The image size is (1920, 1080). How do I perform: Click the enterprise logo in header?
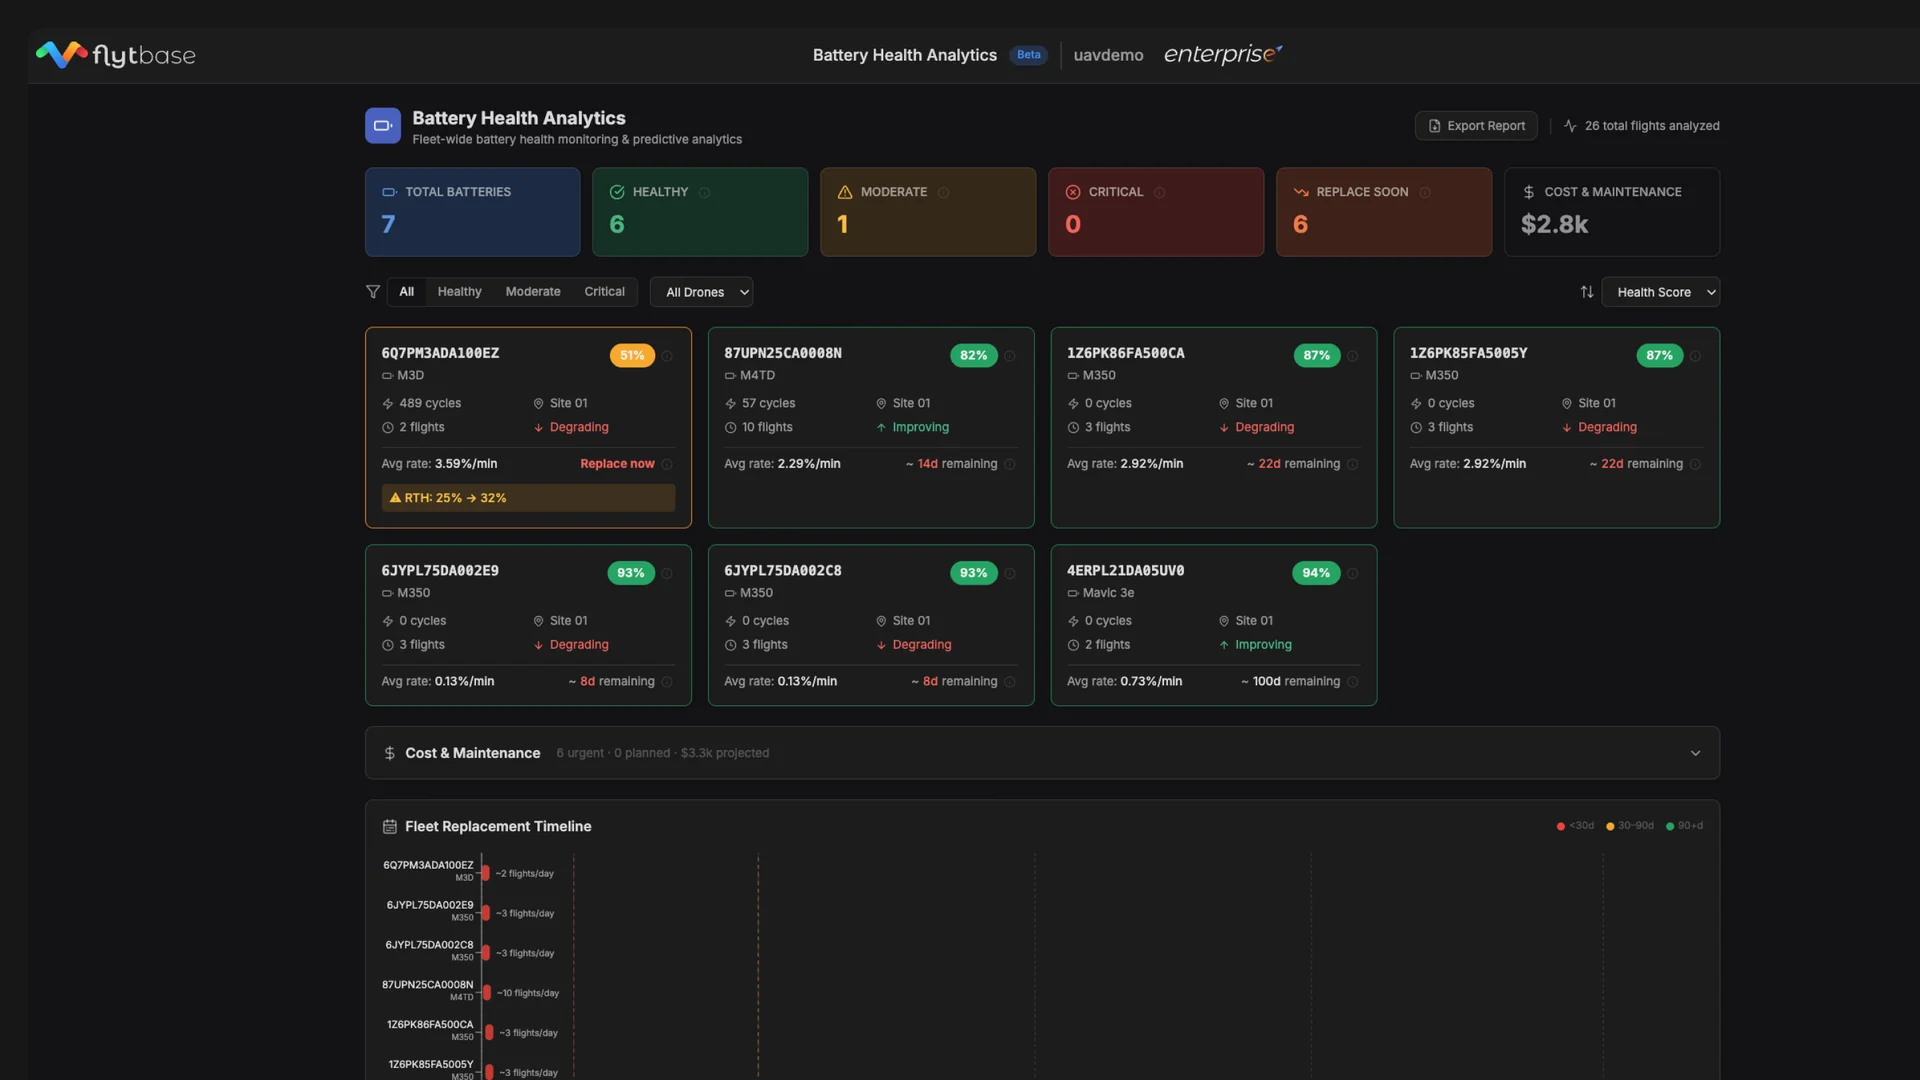coord(1223,54)
